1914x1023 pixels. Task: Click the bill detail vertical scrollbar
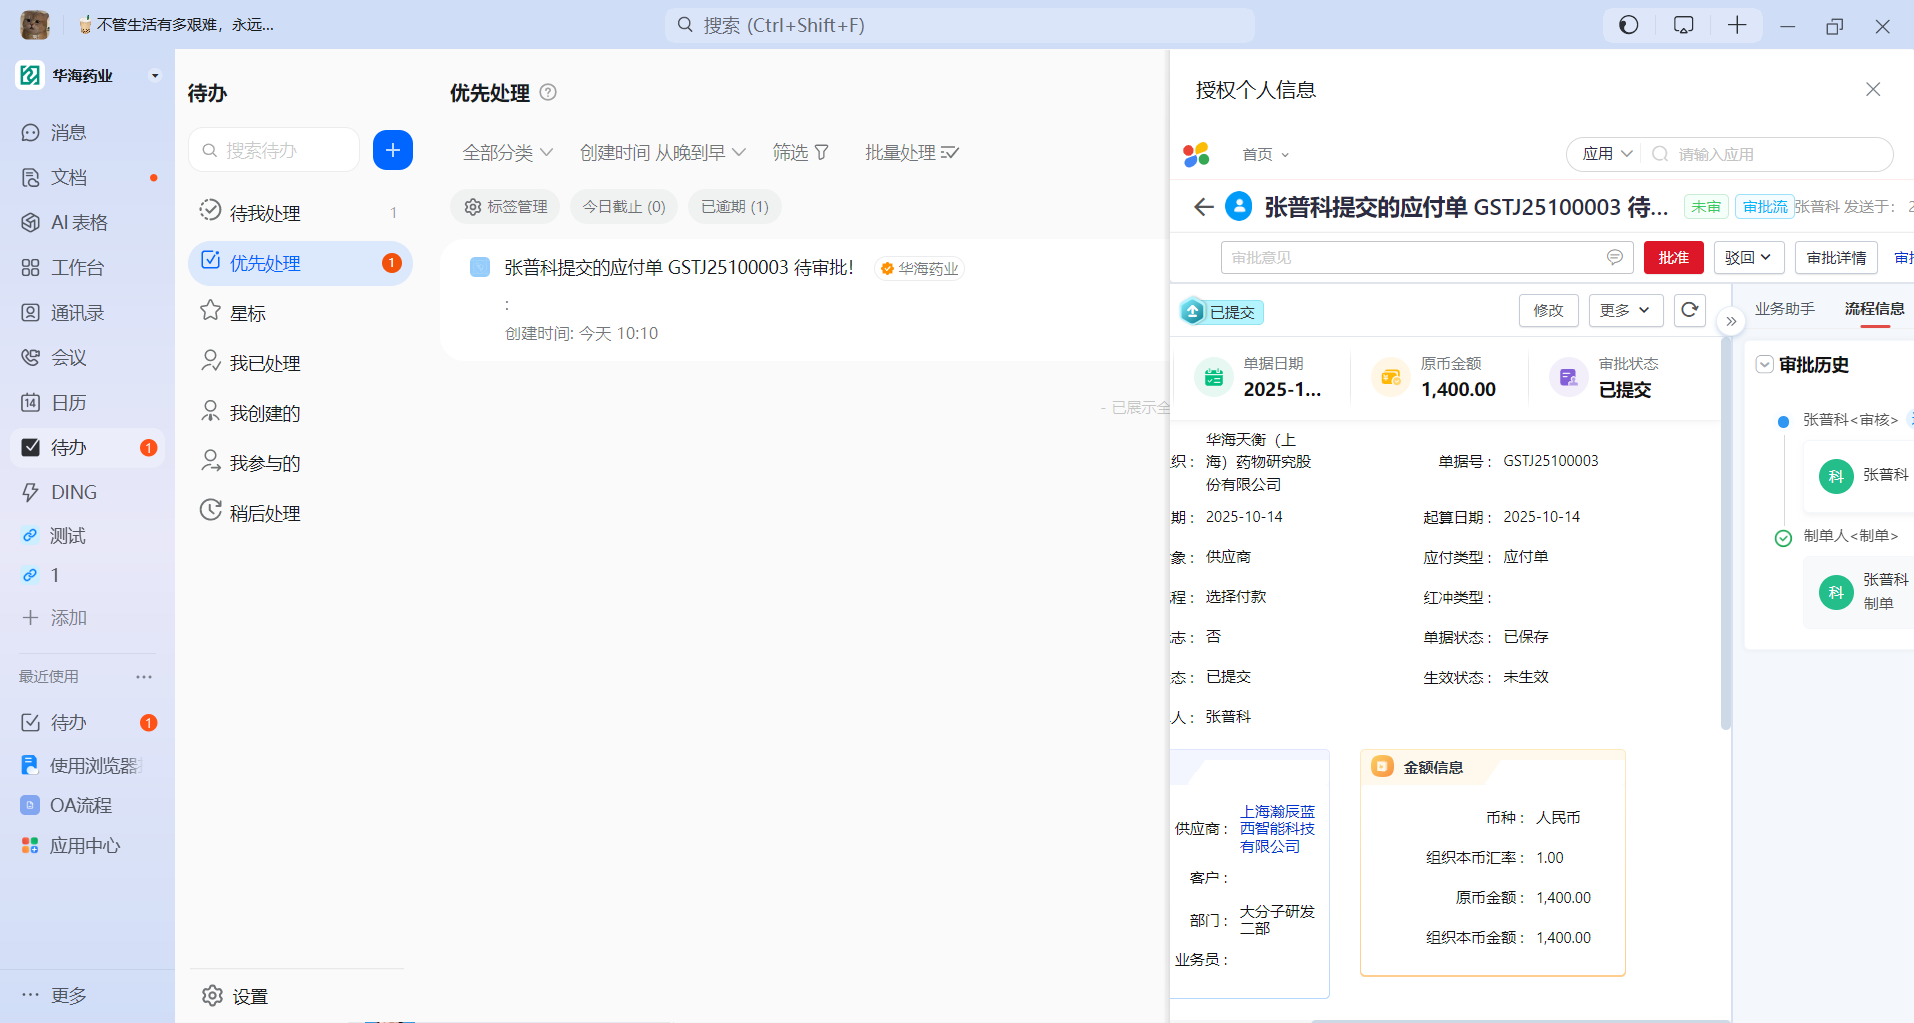tap(1725, 535)
